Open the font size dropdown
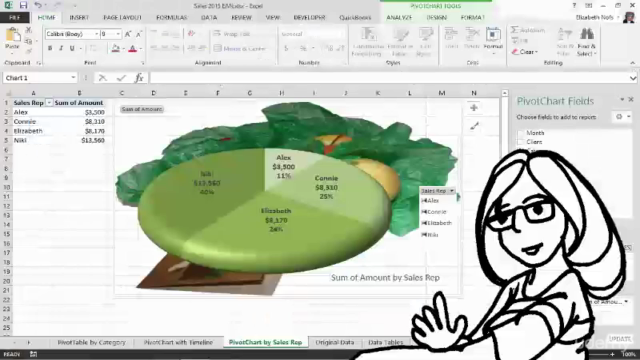The width and height of the screenshot is (640, 360). pyautogui.click(x=118, y=34)
